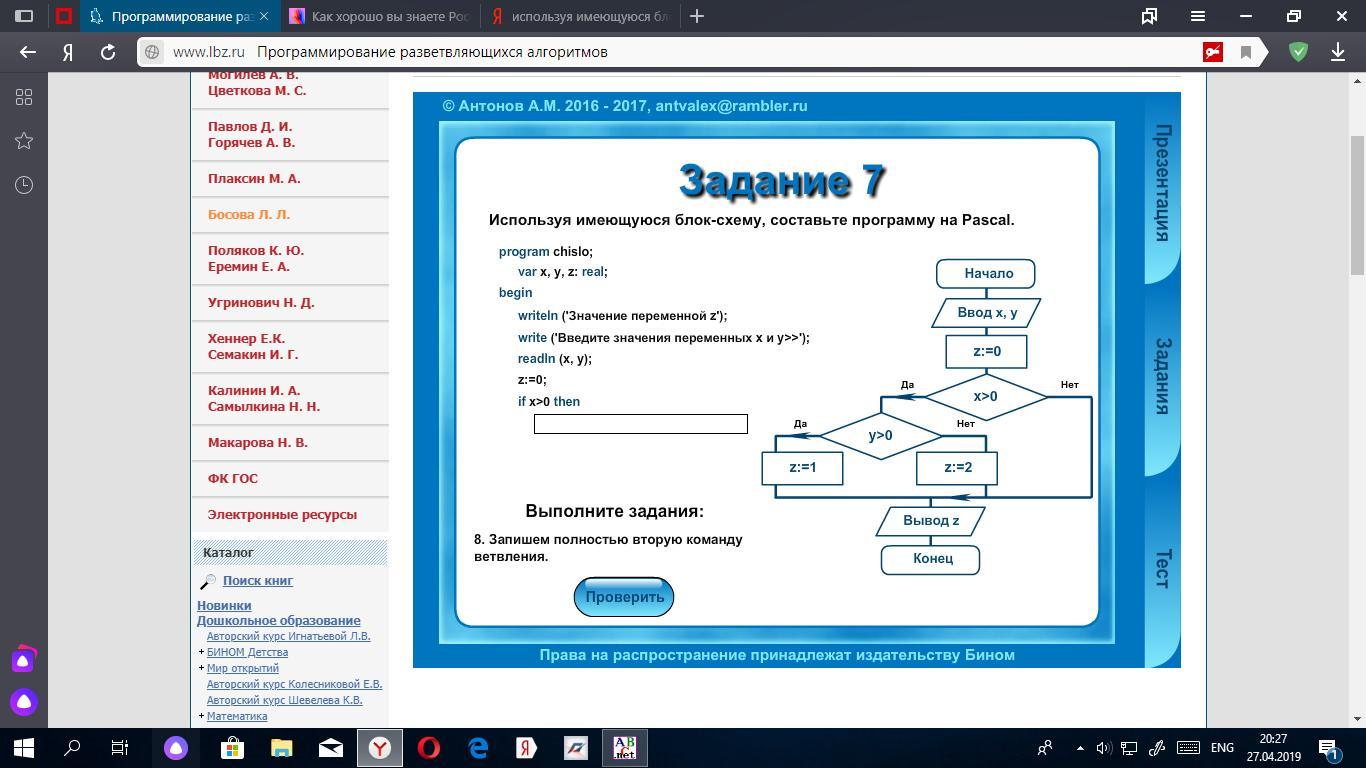Go back using the browser back arrow

(28, 52)
